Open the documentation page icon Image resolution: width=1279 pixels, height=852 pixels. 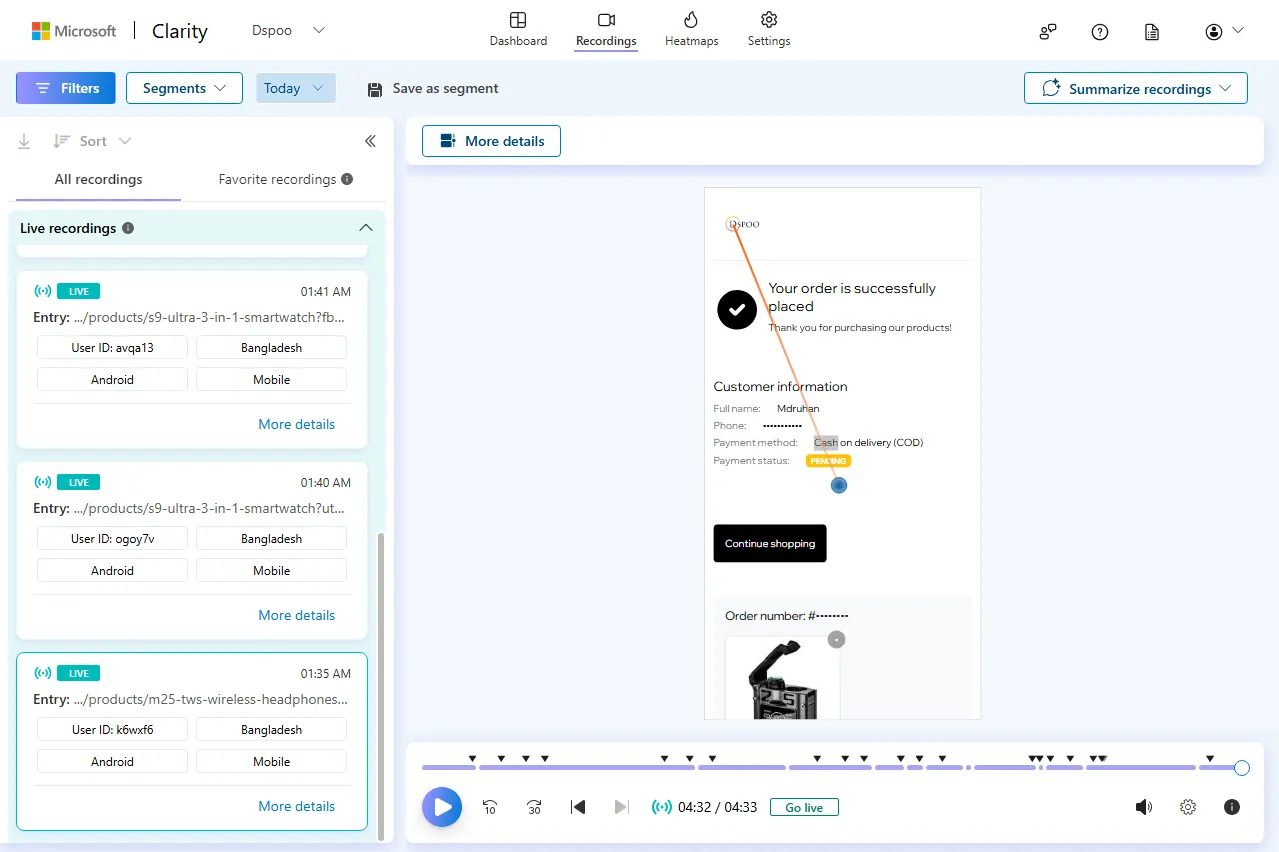pyautogui.click(x=1152, y=32)
